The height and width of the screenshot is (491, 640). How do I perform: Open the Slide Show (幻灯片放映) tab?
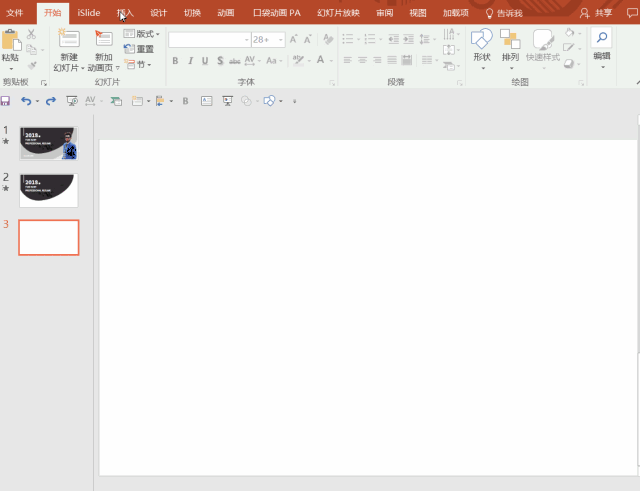(x=338, y=13)
